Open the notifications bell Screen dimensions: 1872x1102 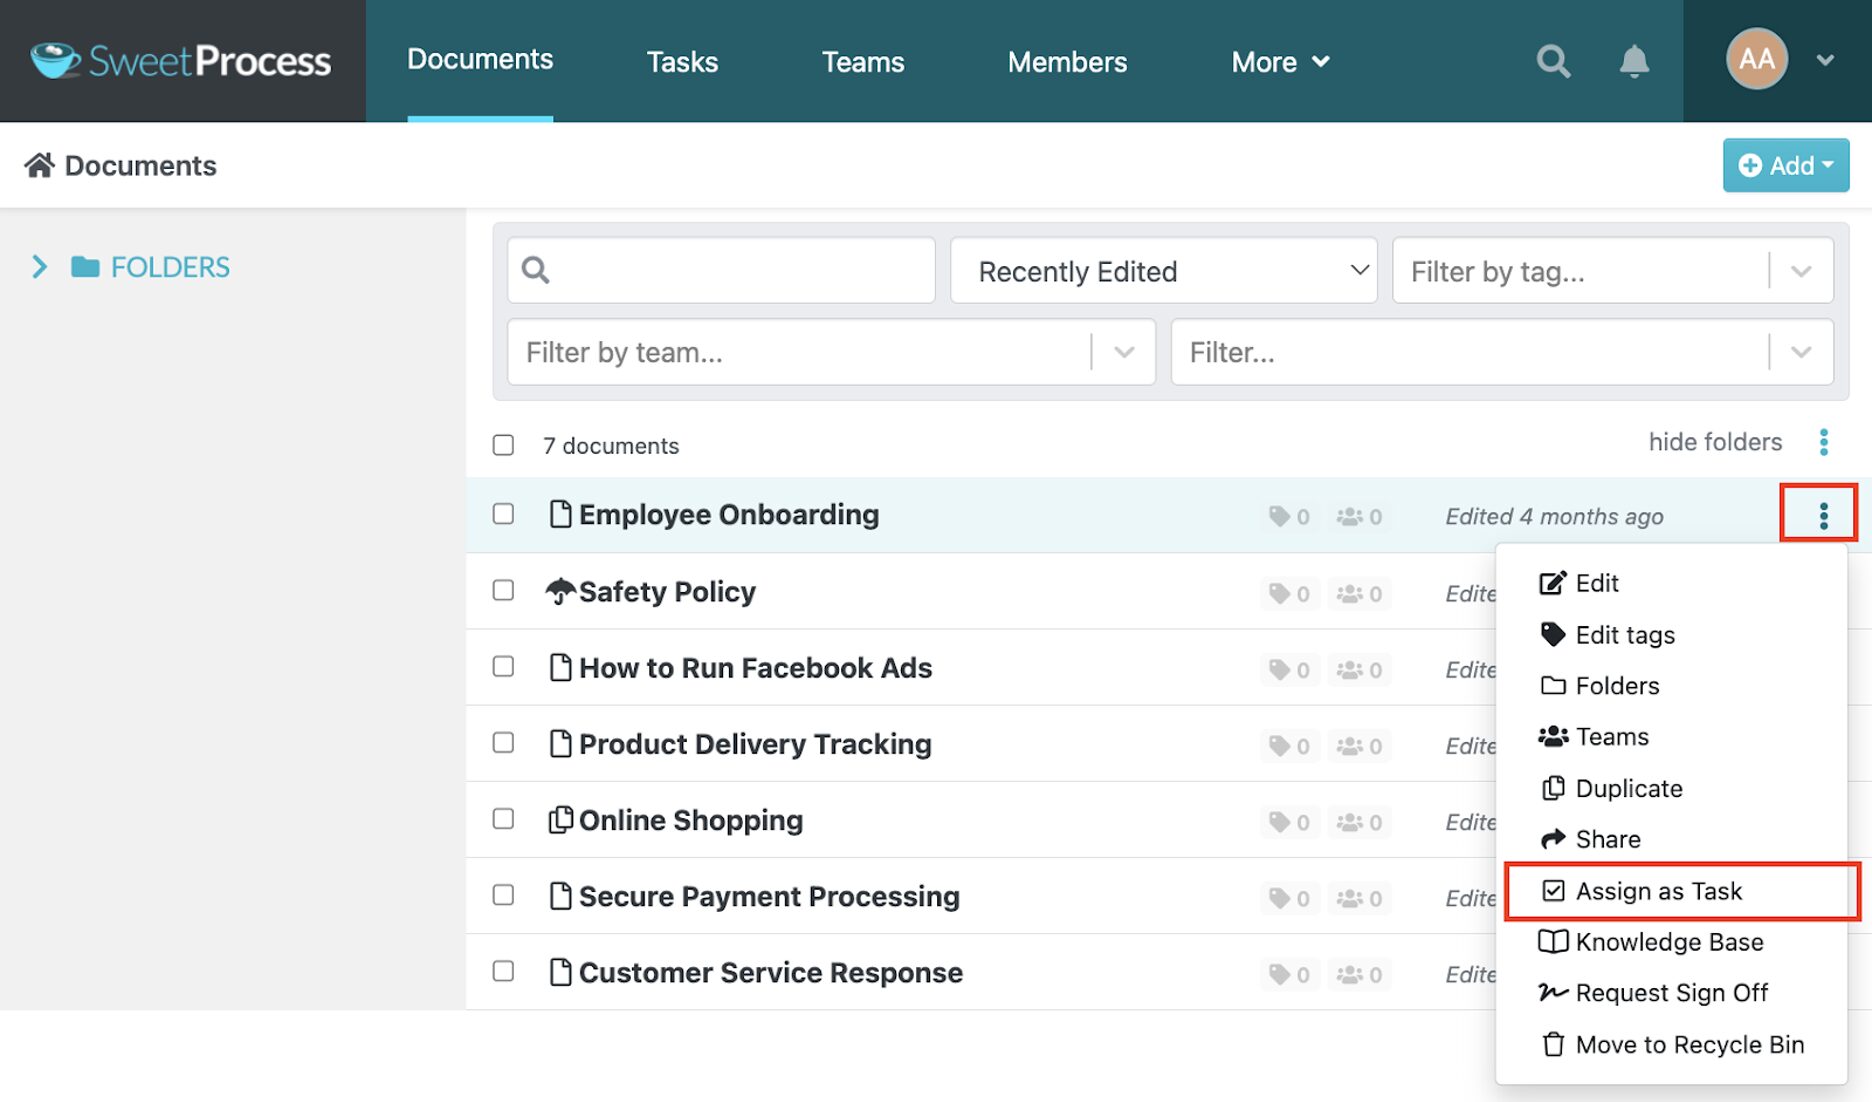[1634, 61]
